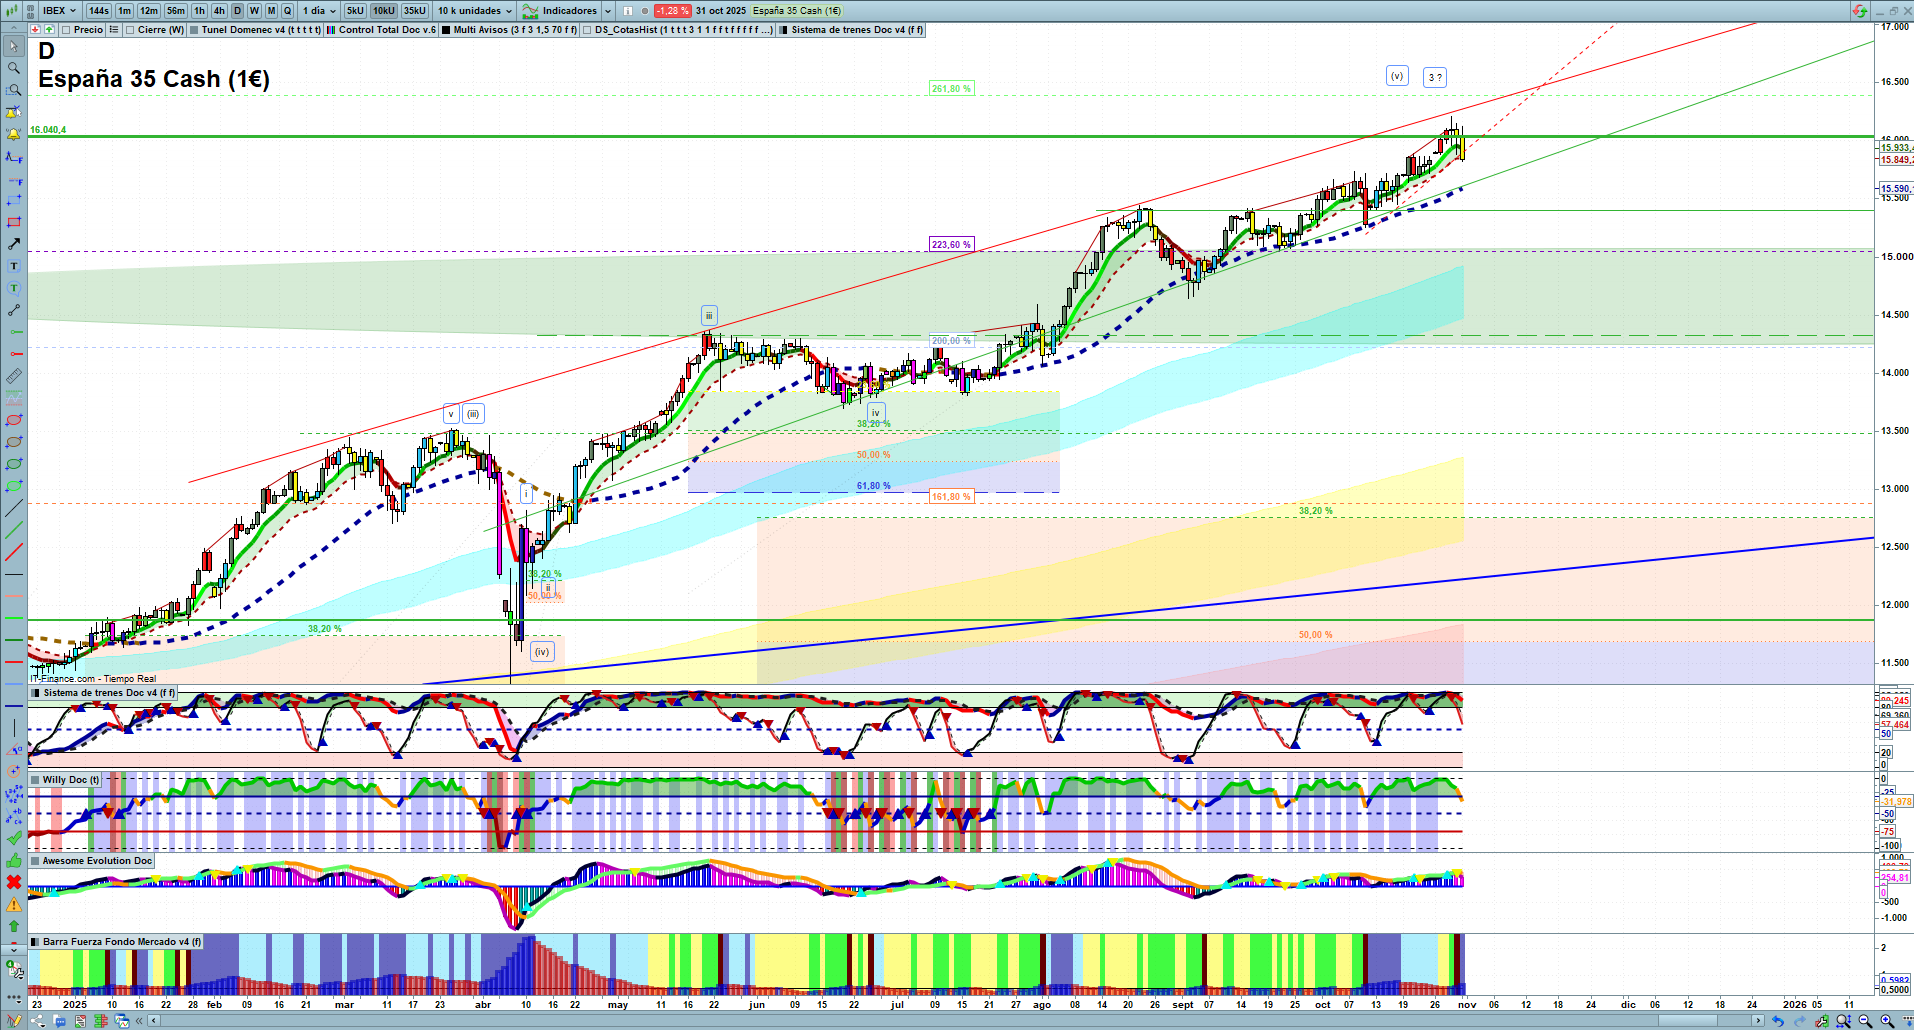Image resolution: width=1914 pixels, height=1030 pixels.
Task: Click the zoom in magnifier at bottom right
Action: pos(1887,1021)
